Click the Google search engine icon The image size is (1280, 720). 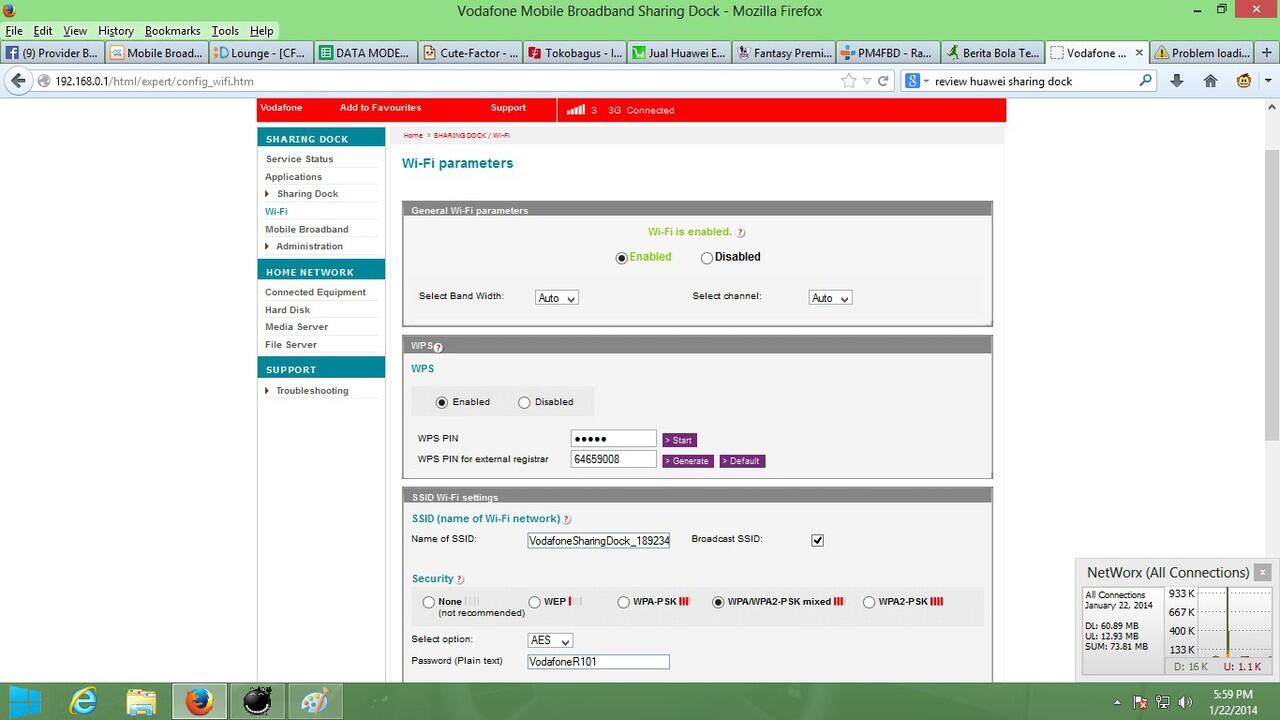point(912,81)
